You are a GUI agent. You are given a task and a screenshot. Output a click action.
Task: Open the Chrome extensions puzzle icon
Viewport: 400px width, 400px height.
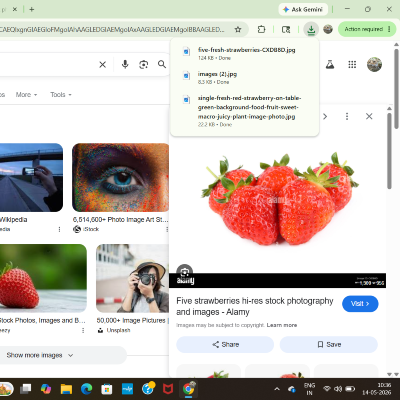click(262, 29)
